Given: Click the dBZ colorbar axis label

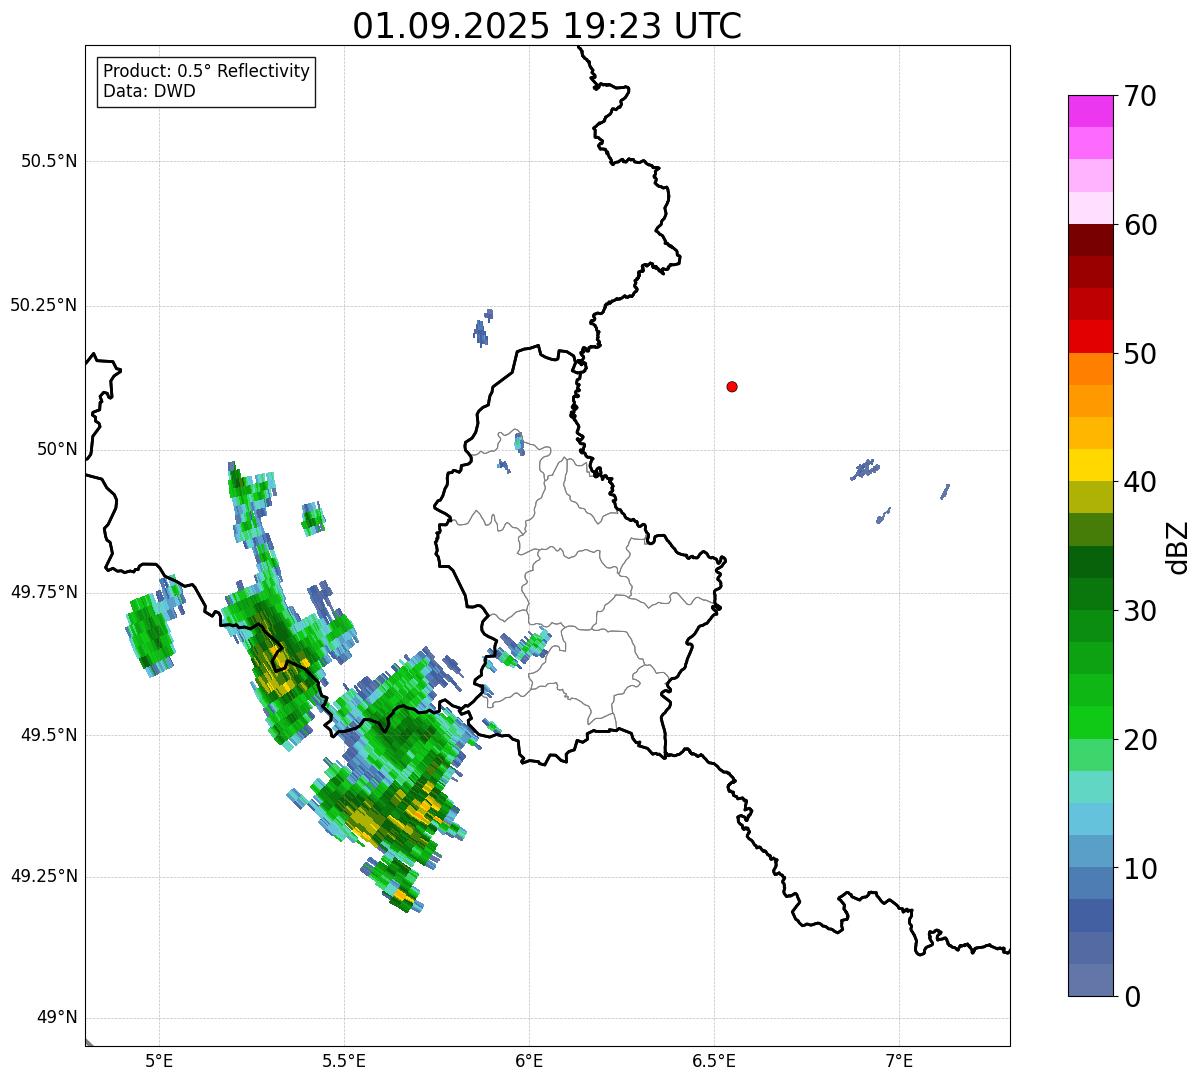Looking at the screenshot, I should point(1179,547).
